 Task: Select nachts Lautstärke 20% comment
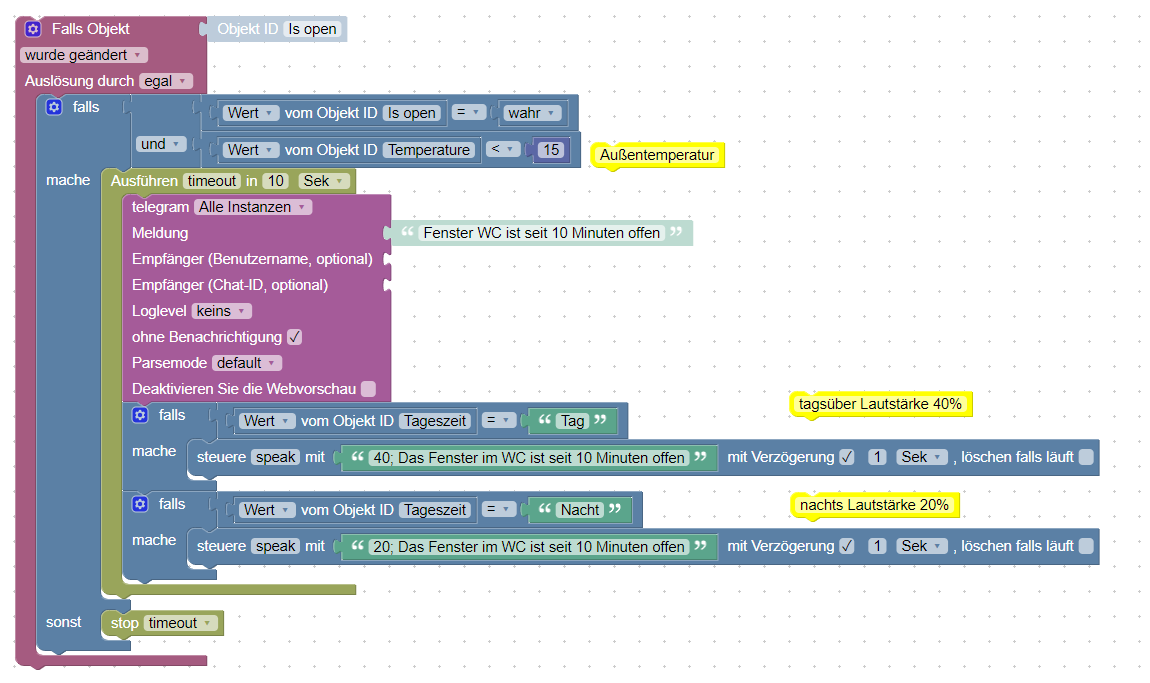click(x=874, y=505)
